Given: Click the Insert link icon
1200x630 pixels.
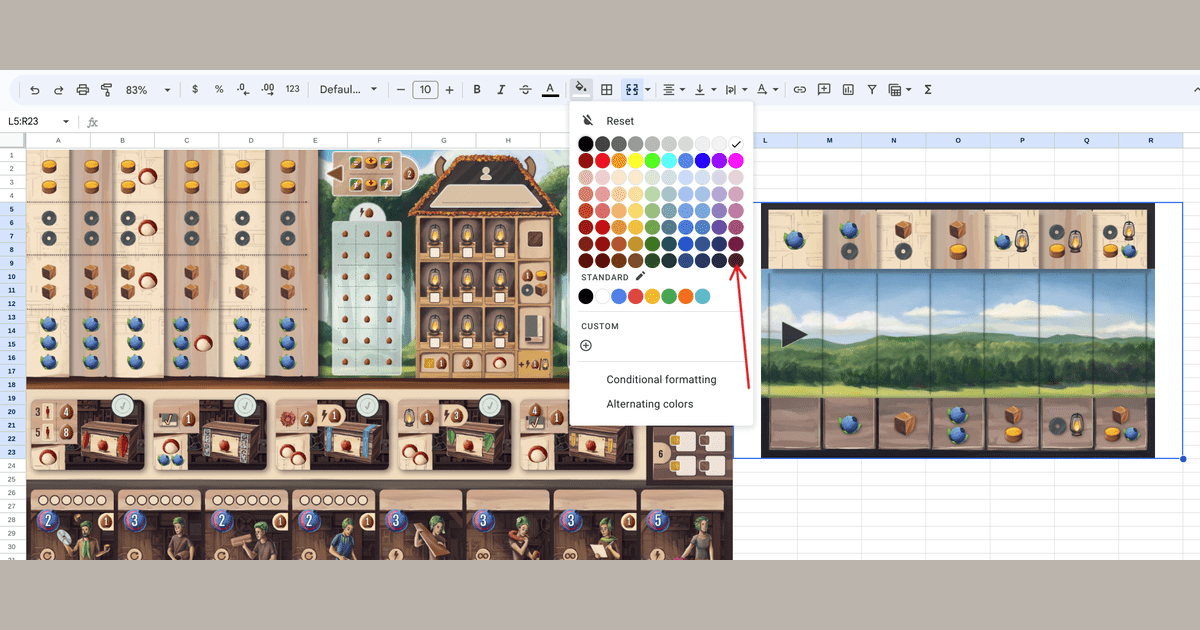Looking at the screenshot, I should [799, 89].
